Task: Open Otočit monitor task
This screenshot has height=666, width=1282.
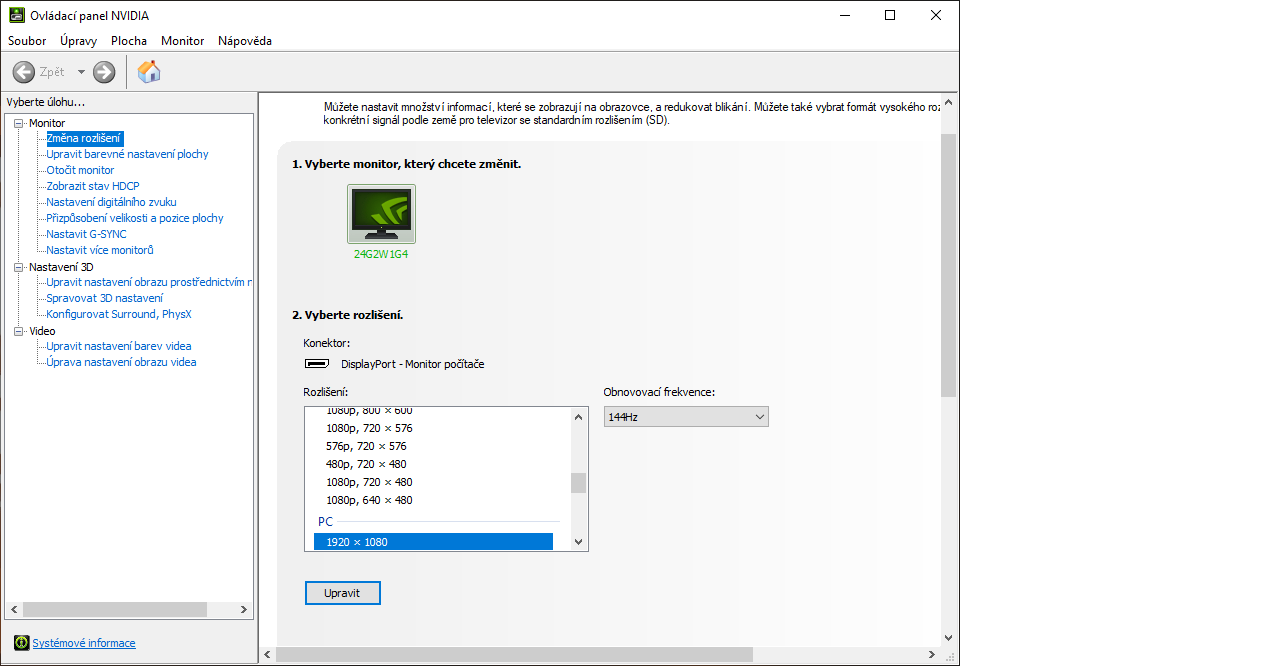Action: coord(80,170)
